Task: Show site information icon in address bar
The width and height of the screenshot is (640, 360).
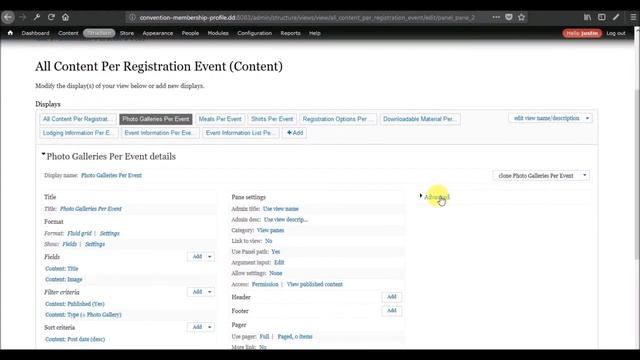Action: tap(132, 18)
